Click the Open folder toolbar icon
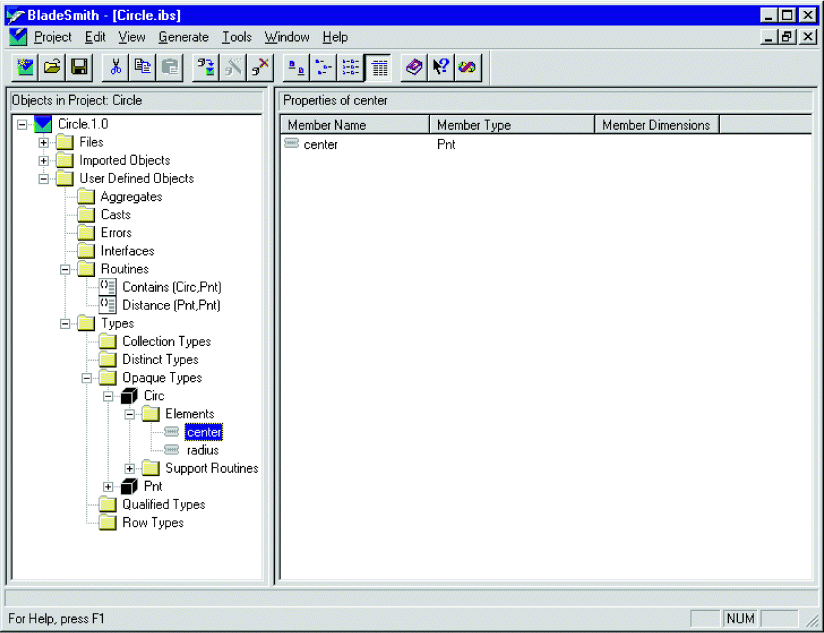Image resolution: width=824 pixels, height=633 pixels. pyautogui.click(x=52, y=67)
